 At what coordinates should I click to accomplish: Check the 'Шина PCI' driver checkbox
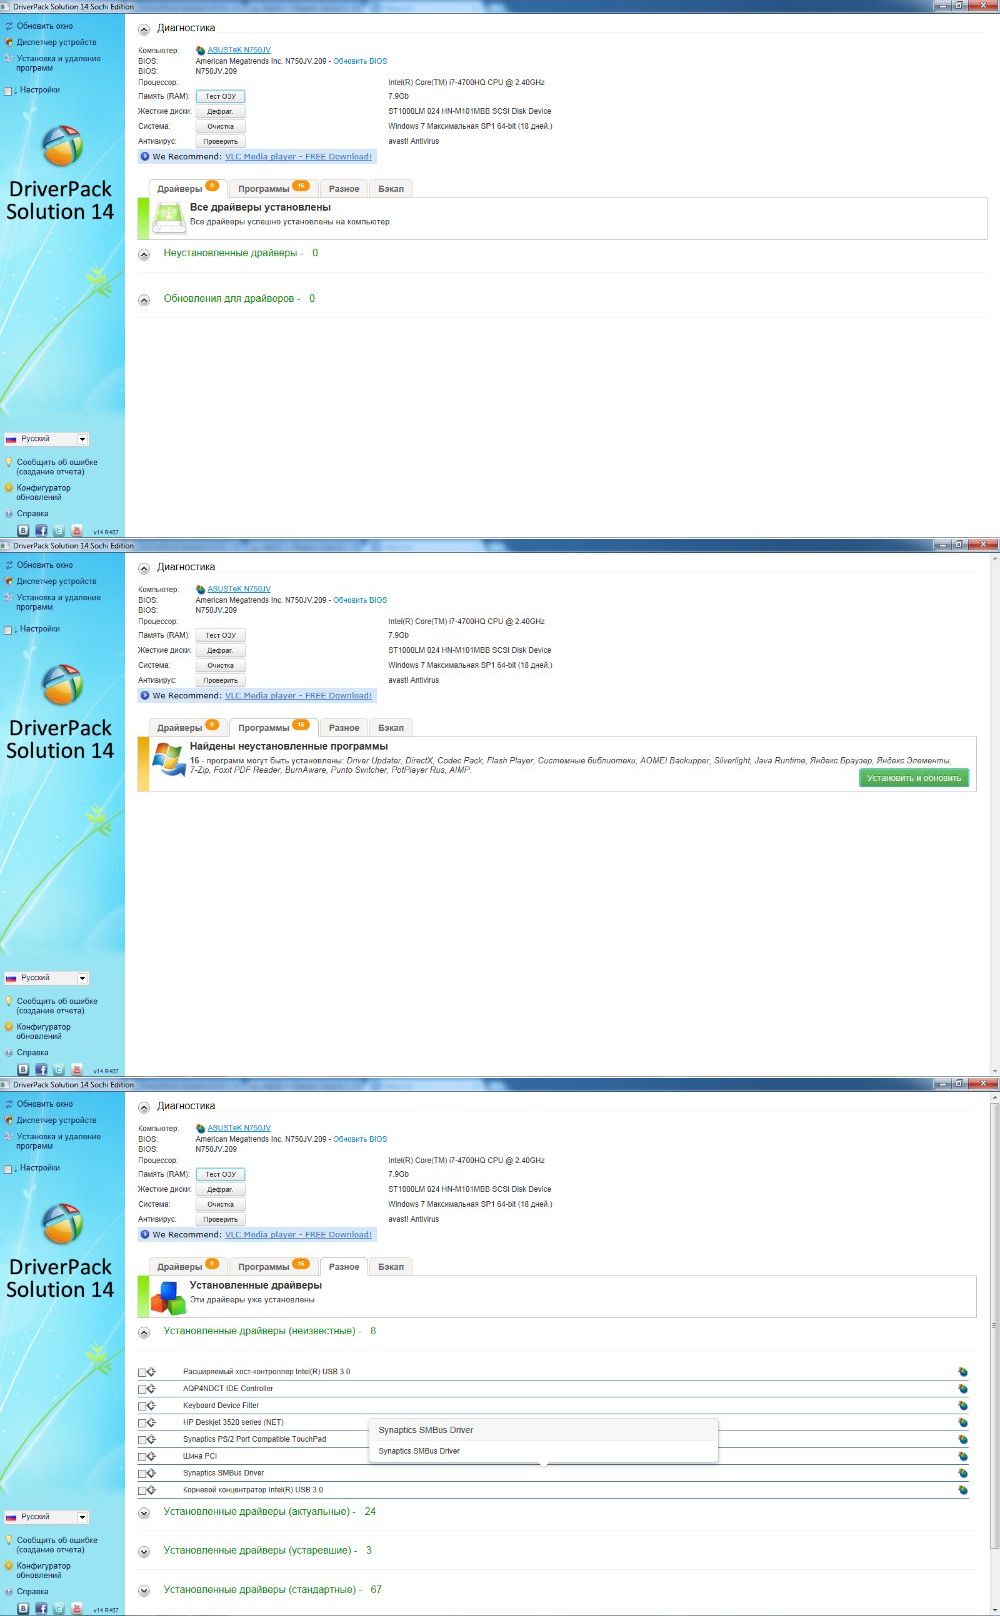pos(142,1458)
